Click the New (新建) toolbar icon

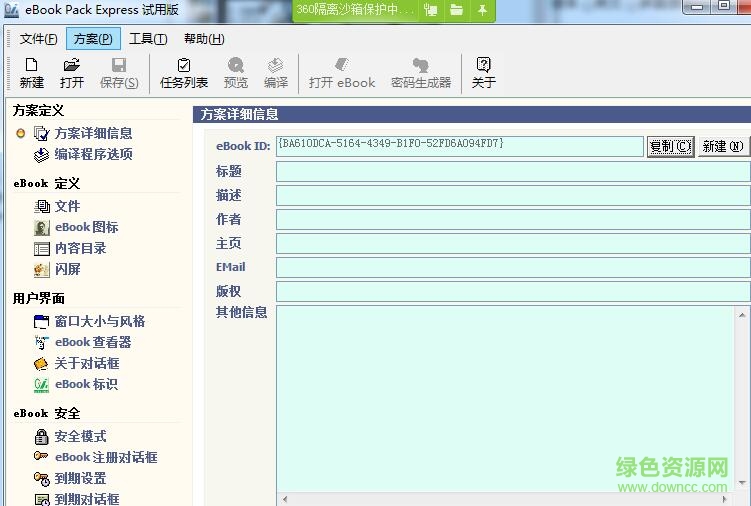[32, 65]
